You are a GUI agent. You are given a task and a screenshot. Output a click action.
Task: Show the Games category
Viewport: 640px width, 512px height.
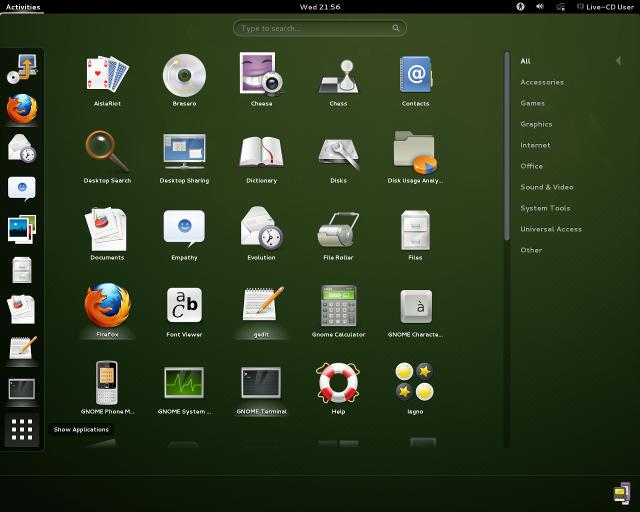coord(532,103)
